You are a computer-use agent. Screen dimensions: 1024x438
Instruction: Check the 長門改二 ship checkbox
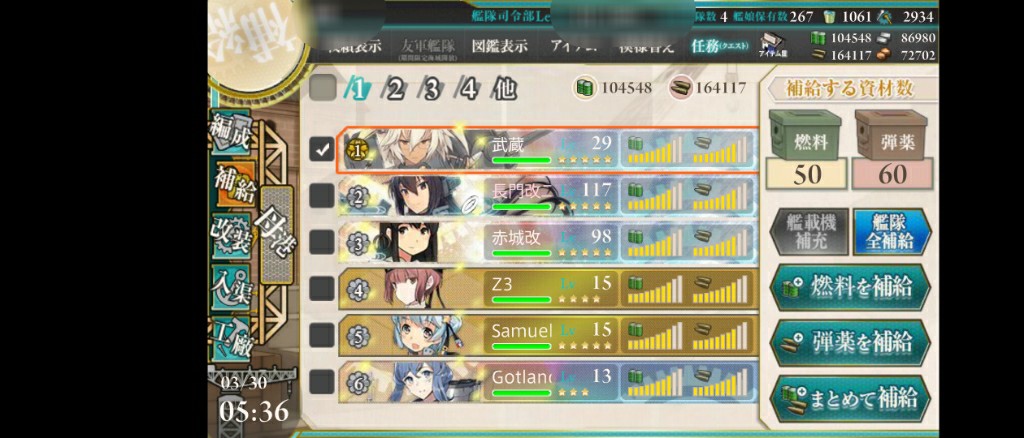[x=321, y=195]
